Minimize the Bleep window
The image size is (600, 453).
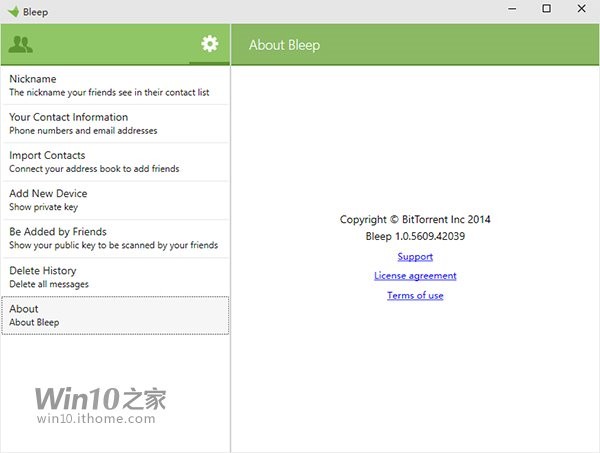click(512, 9)
